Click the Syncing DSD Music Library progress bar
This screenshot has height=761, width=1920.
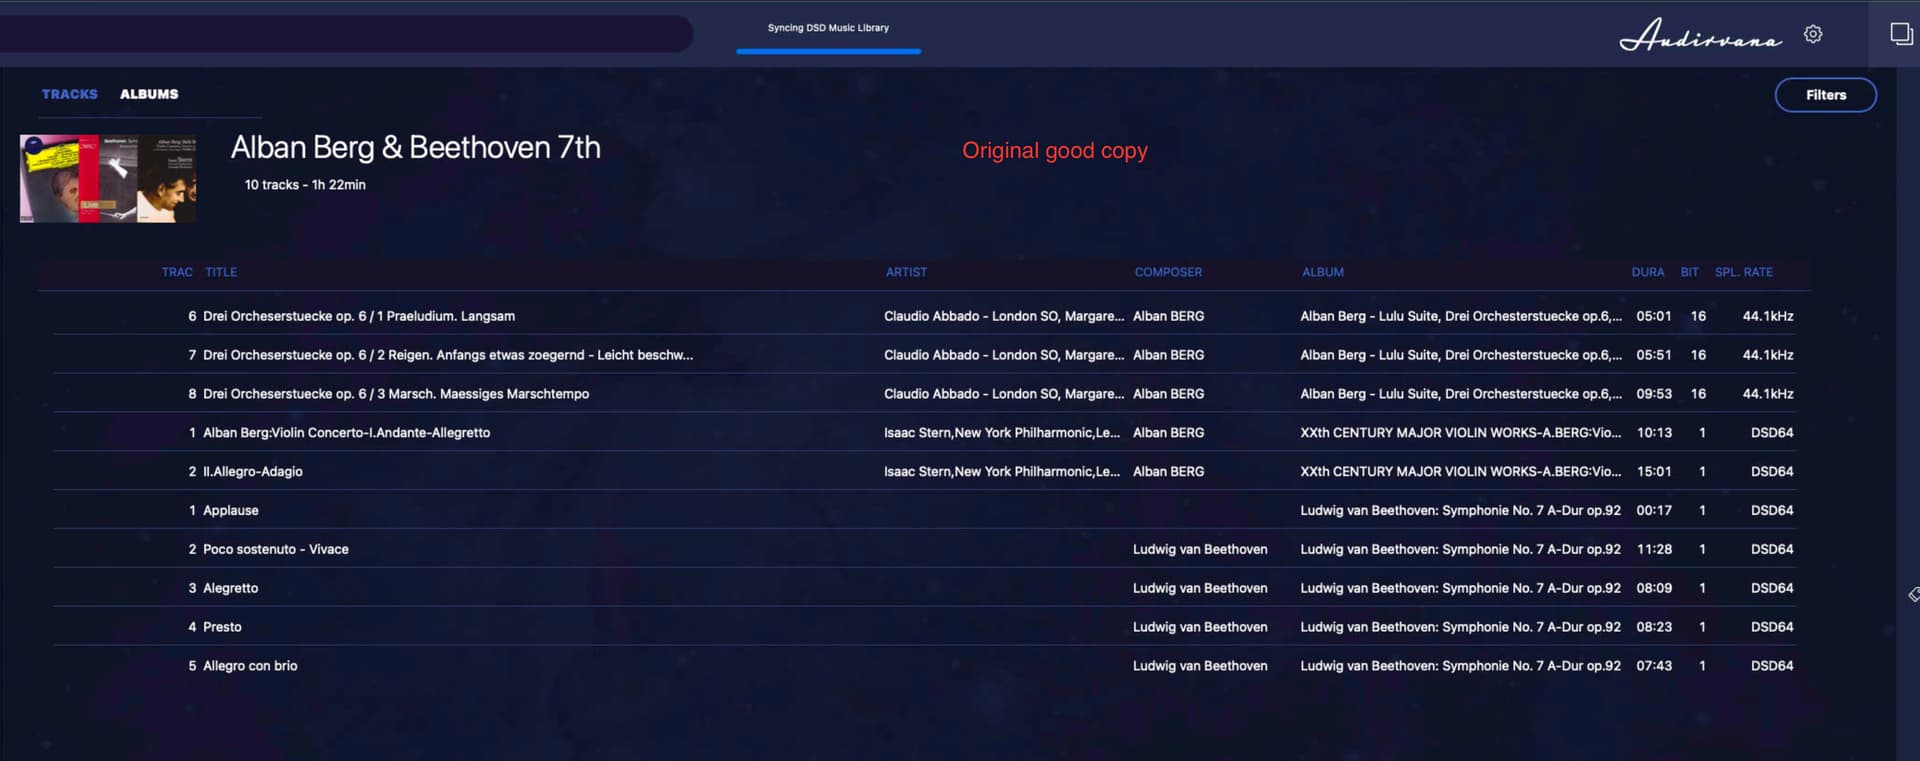coord(828,51)
